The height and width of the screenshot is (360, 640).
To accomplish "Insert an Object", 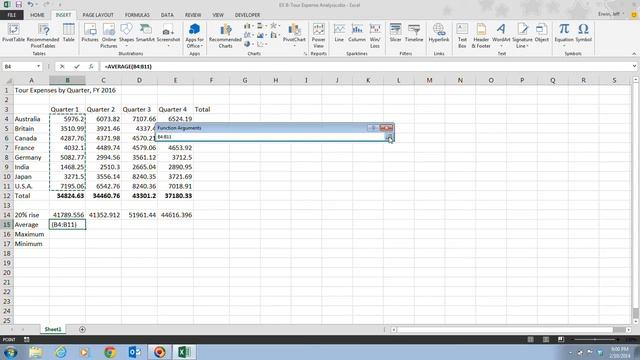I will click(542, 33).
